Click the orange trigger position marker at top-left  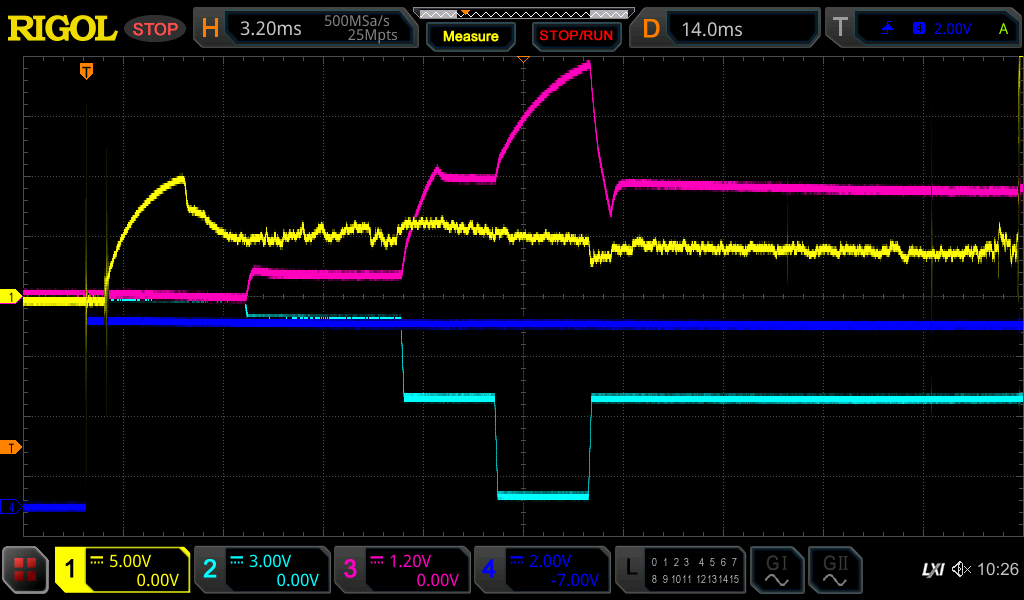click(x=87, y=70)
